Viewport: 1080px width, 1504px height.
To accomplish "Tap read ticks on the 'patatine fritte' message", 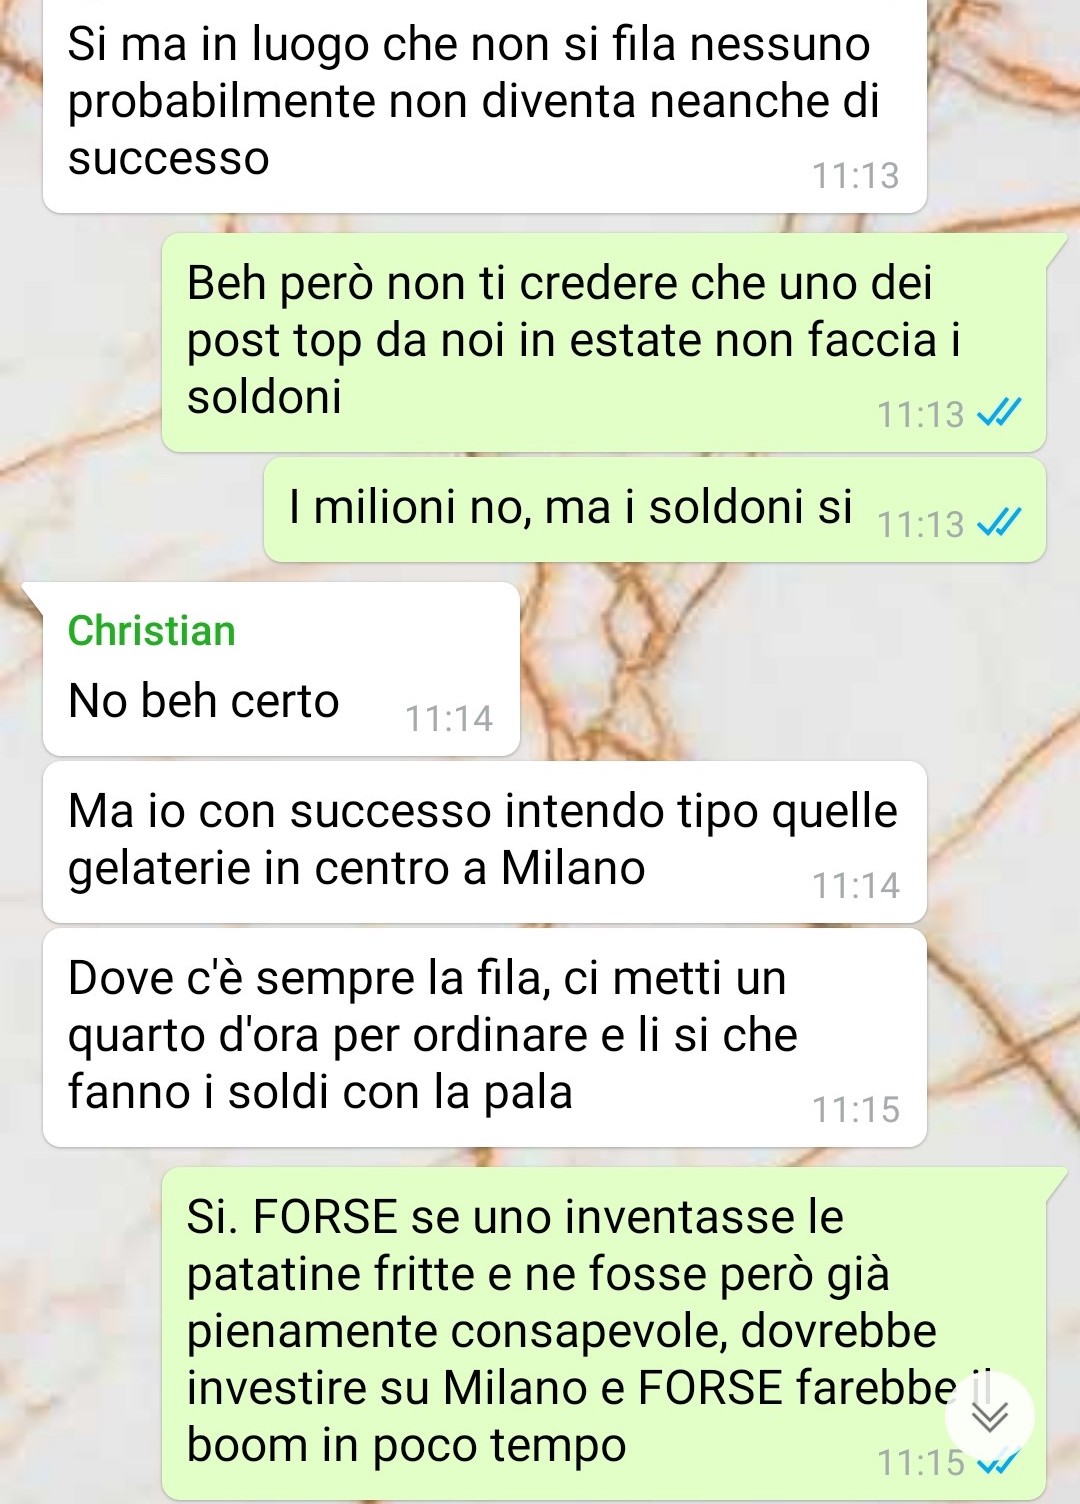I will coord(999,1463).
